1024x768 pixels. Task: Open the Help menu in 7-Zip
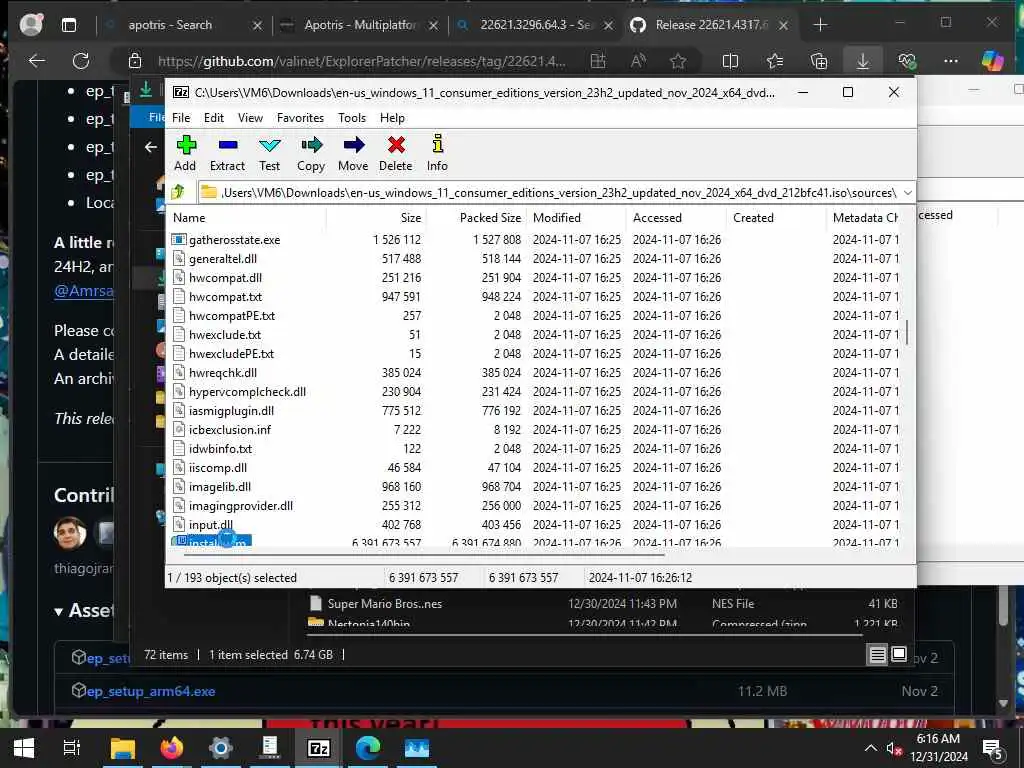pyautogui.click(x=392, y=118)
